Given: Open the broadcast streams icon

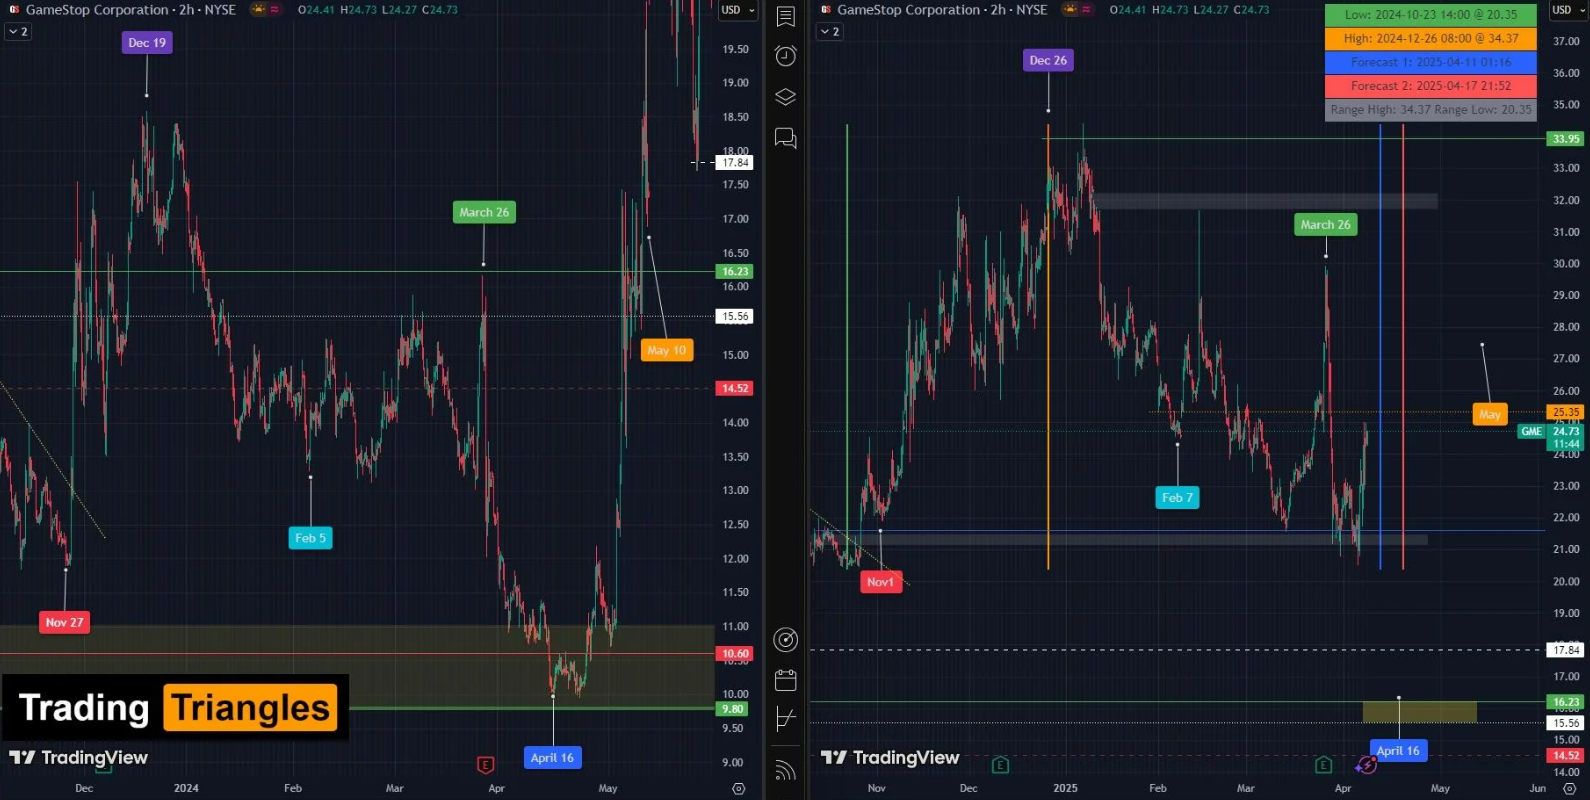Looking at the screenshot, I should [x=786, y=769].
